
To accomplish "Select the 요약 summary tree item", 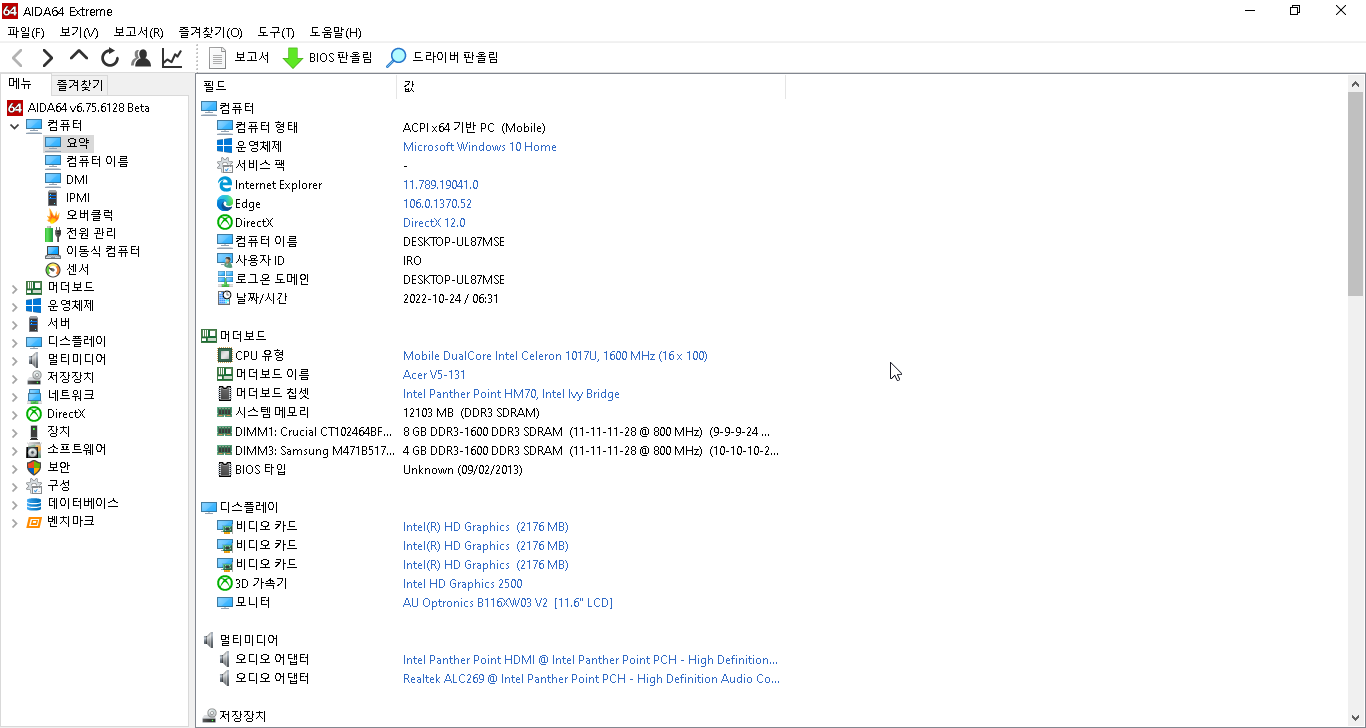I will point(68,143).
